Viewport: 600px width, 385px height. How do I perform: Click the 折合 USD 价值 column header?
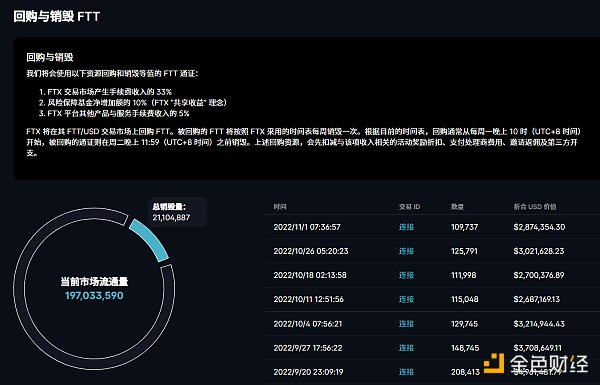pyautogui.click(x=535, y=207)
